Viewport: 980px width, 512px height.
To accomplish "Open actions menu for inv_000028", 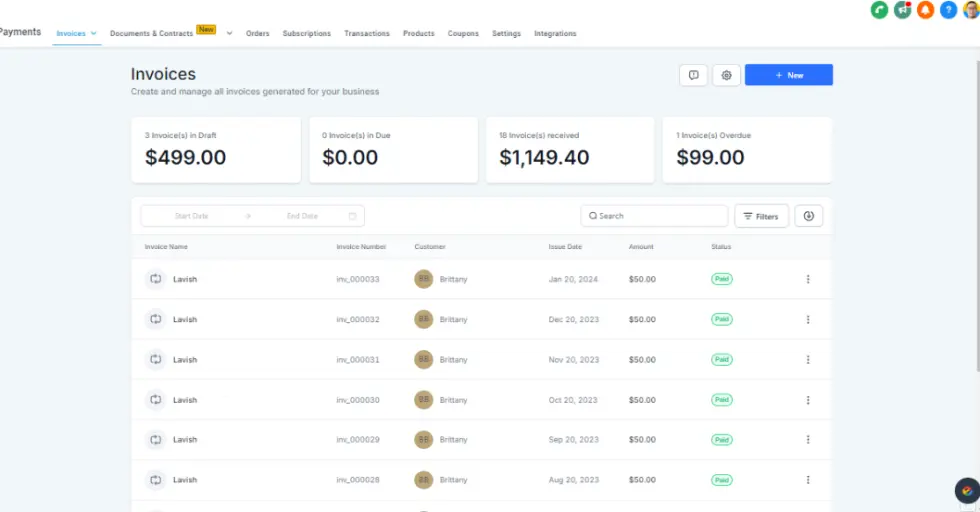I will click(x=808, y=479).
